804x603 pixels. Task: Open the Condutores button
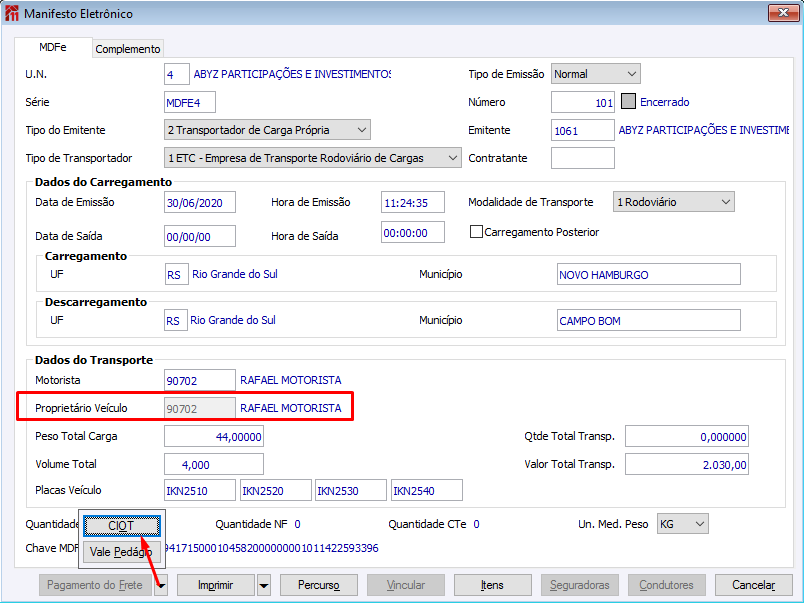667,585
